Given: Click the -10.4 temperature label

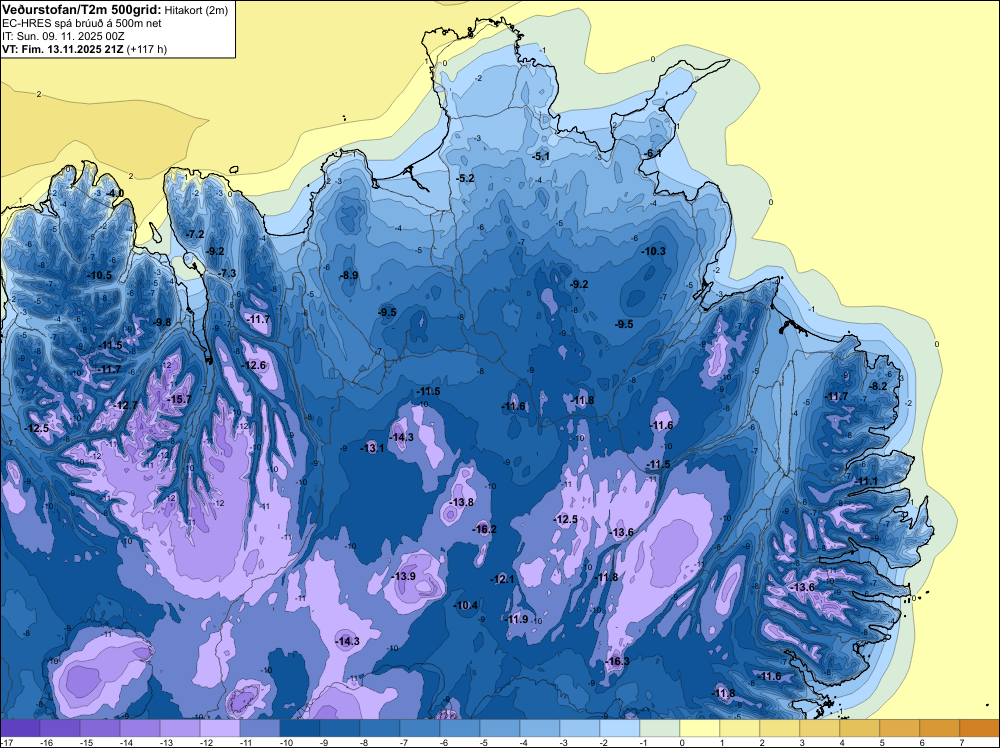Looking at the screenshot, I should coord(466,605).
